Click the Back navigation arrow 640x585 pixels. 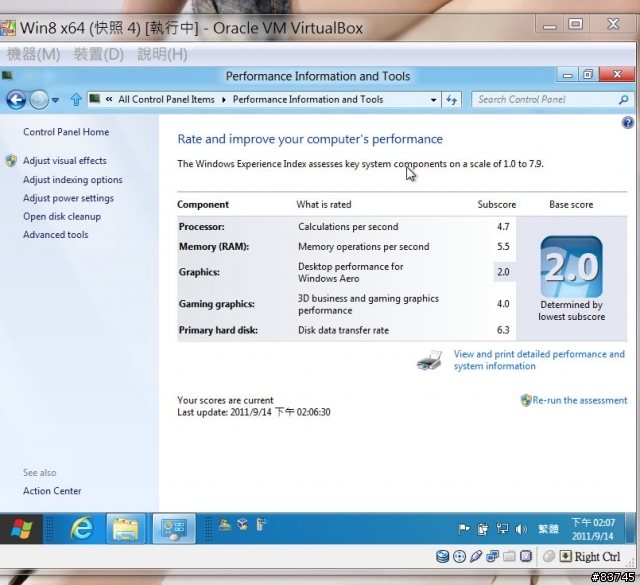(16, 100)
